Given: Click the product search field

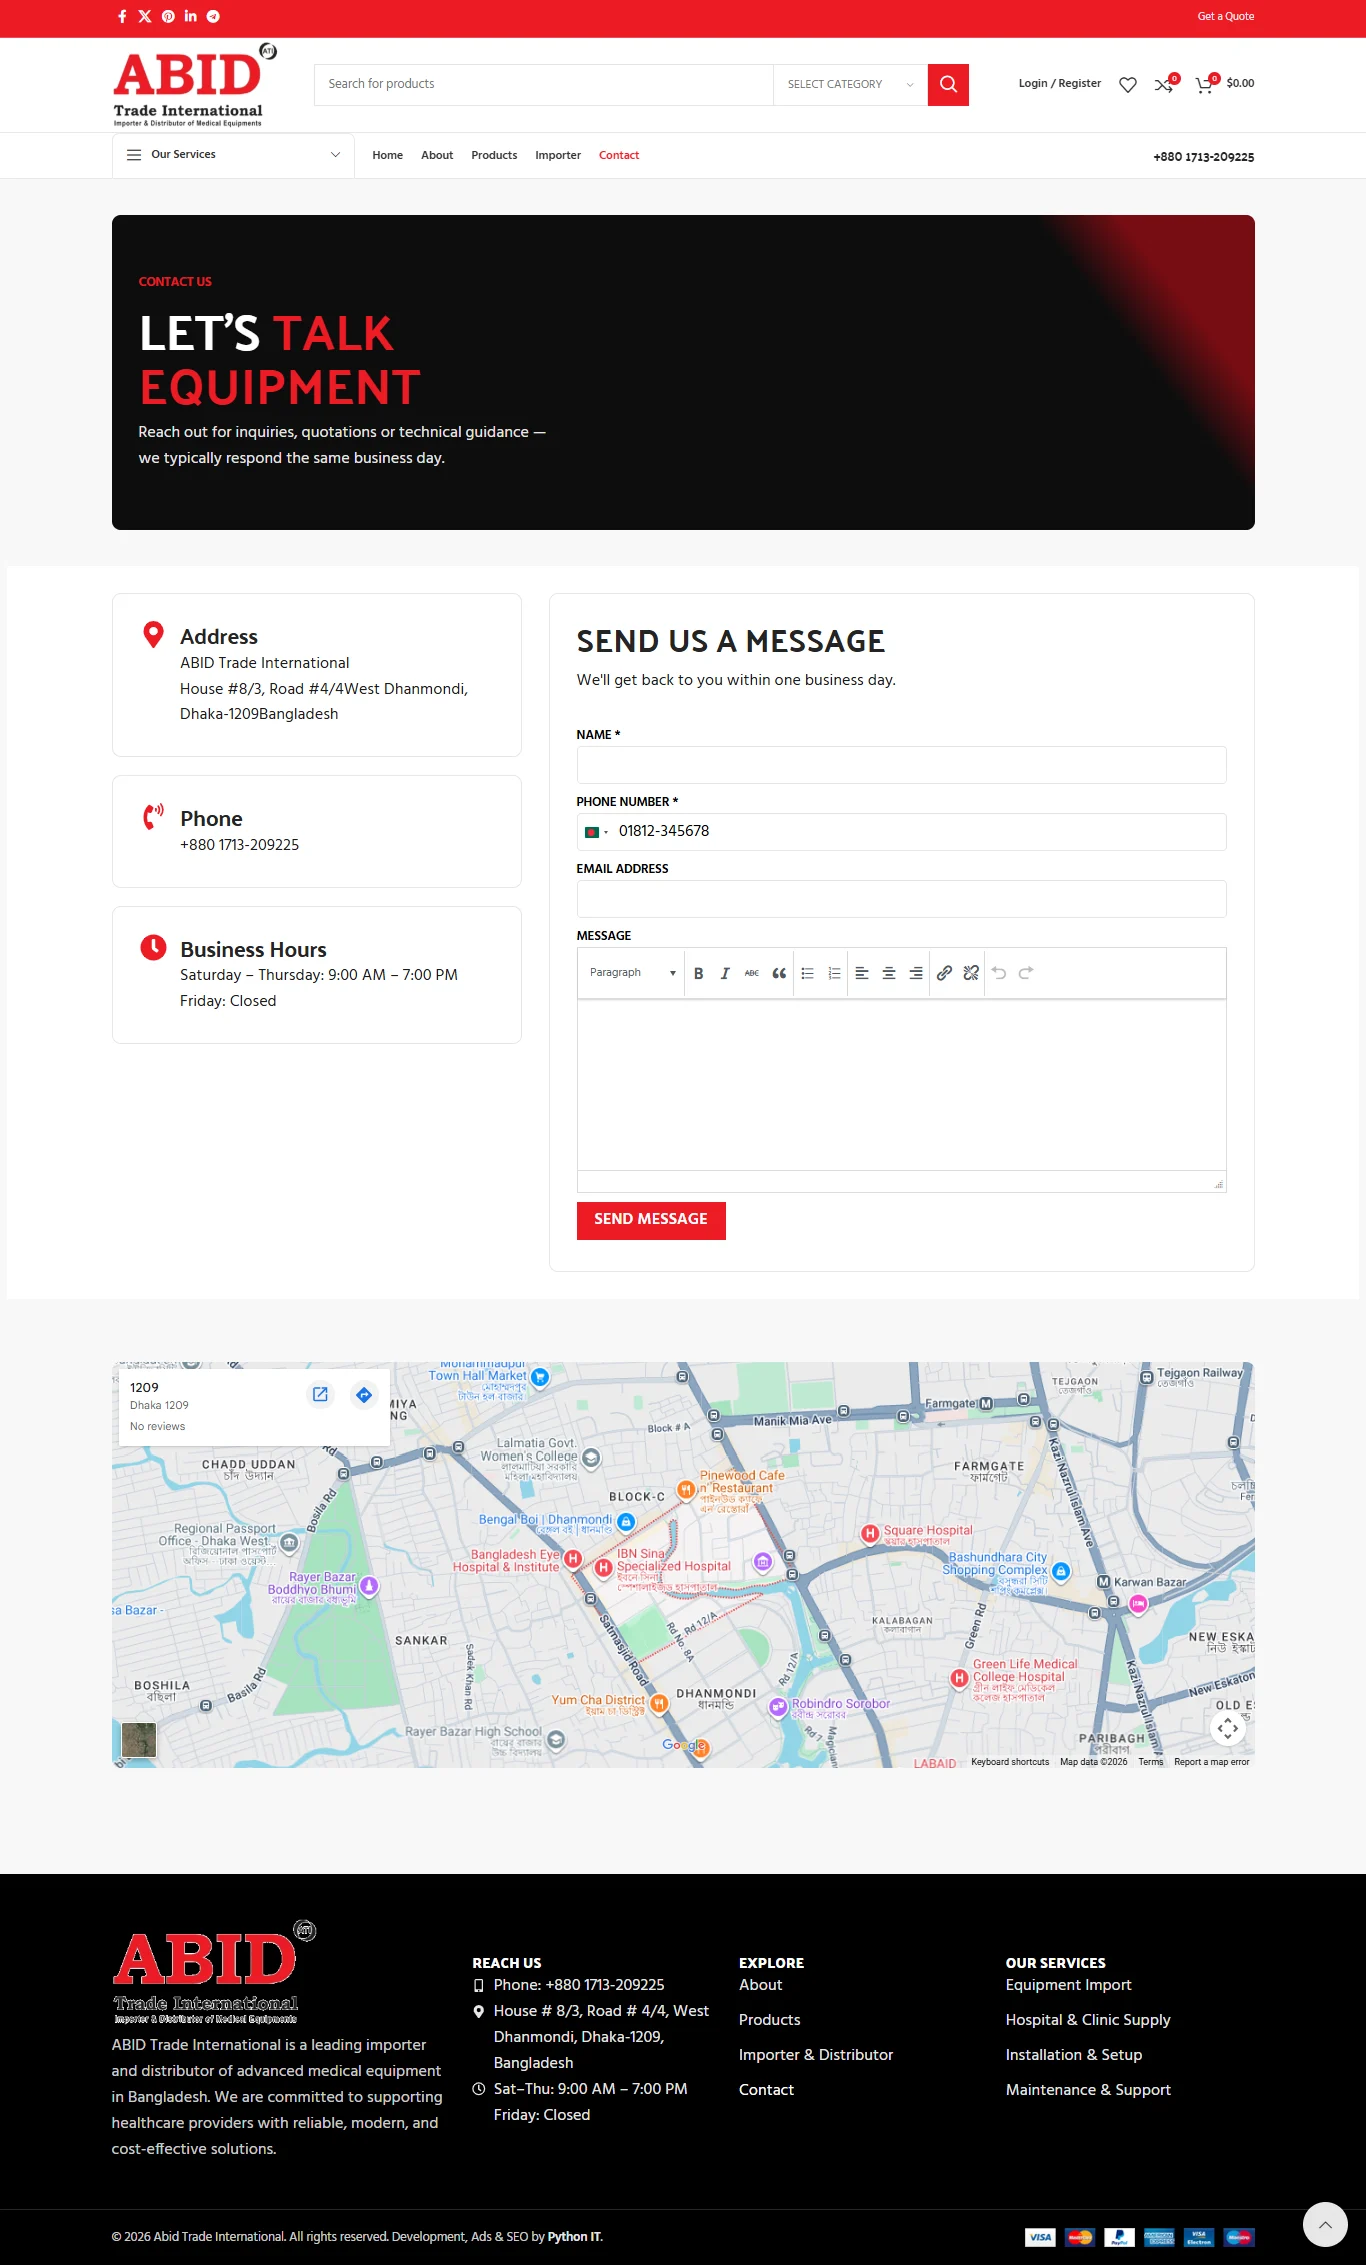Looking at the screenshot, I should pyautogui.click(x=544, y=85).
